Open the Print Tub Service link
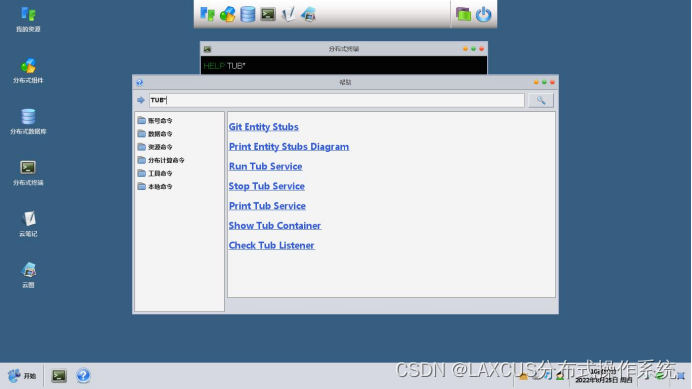This screenshot has width=692, height=389. (267, 206)
